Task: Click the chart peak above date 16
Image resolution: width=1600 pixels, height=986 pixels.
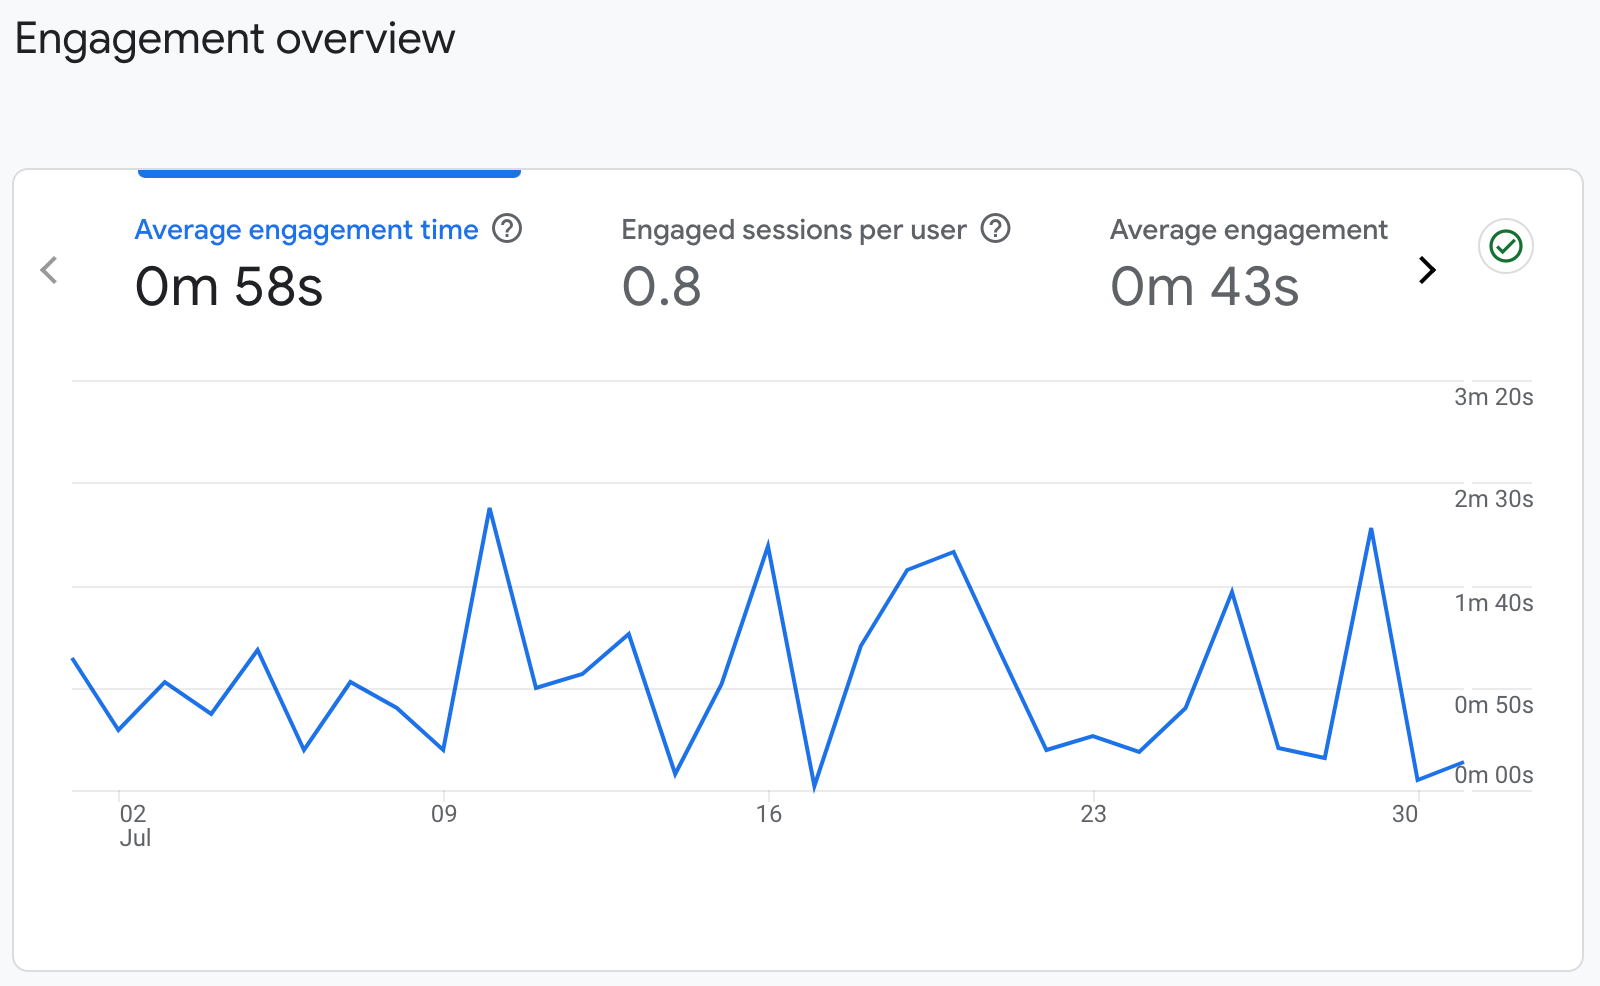Action: (x=767, y=546)
